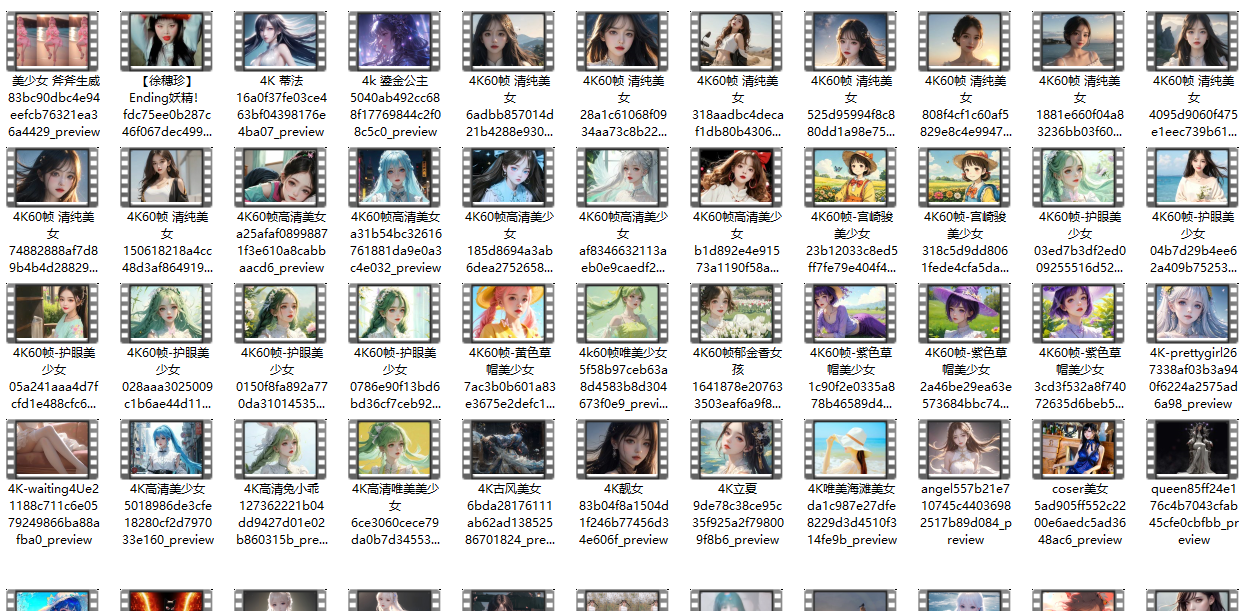Image resolution: width=1253 pixels, height=612 pixels.
Task: Click the 4k 鎏金公主 file name
Action: coord(396,106)
